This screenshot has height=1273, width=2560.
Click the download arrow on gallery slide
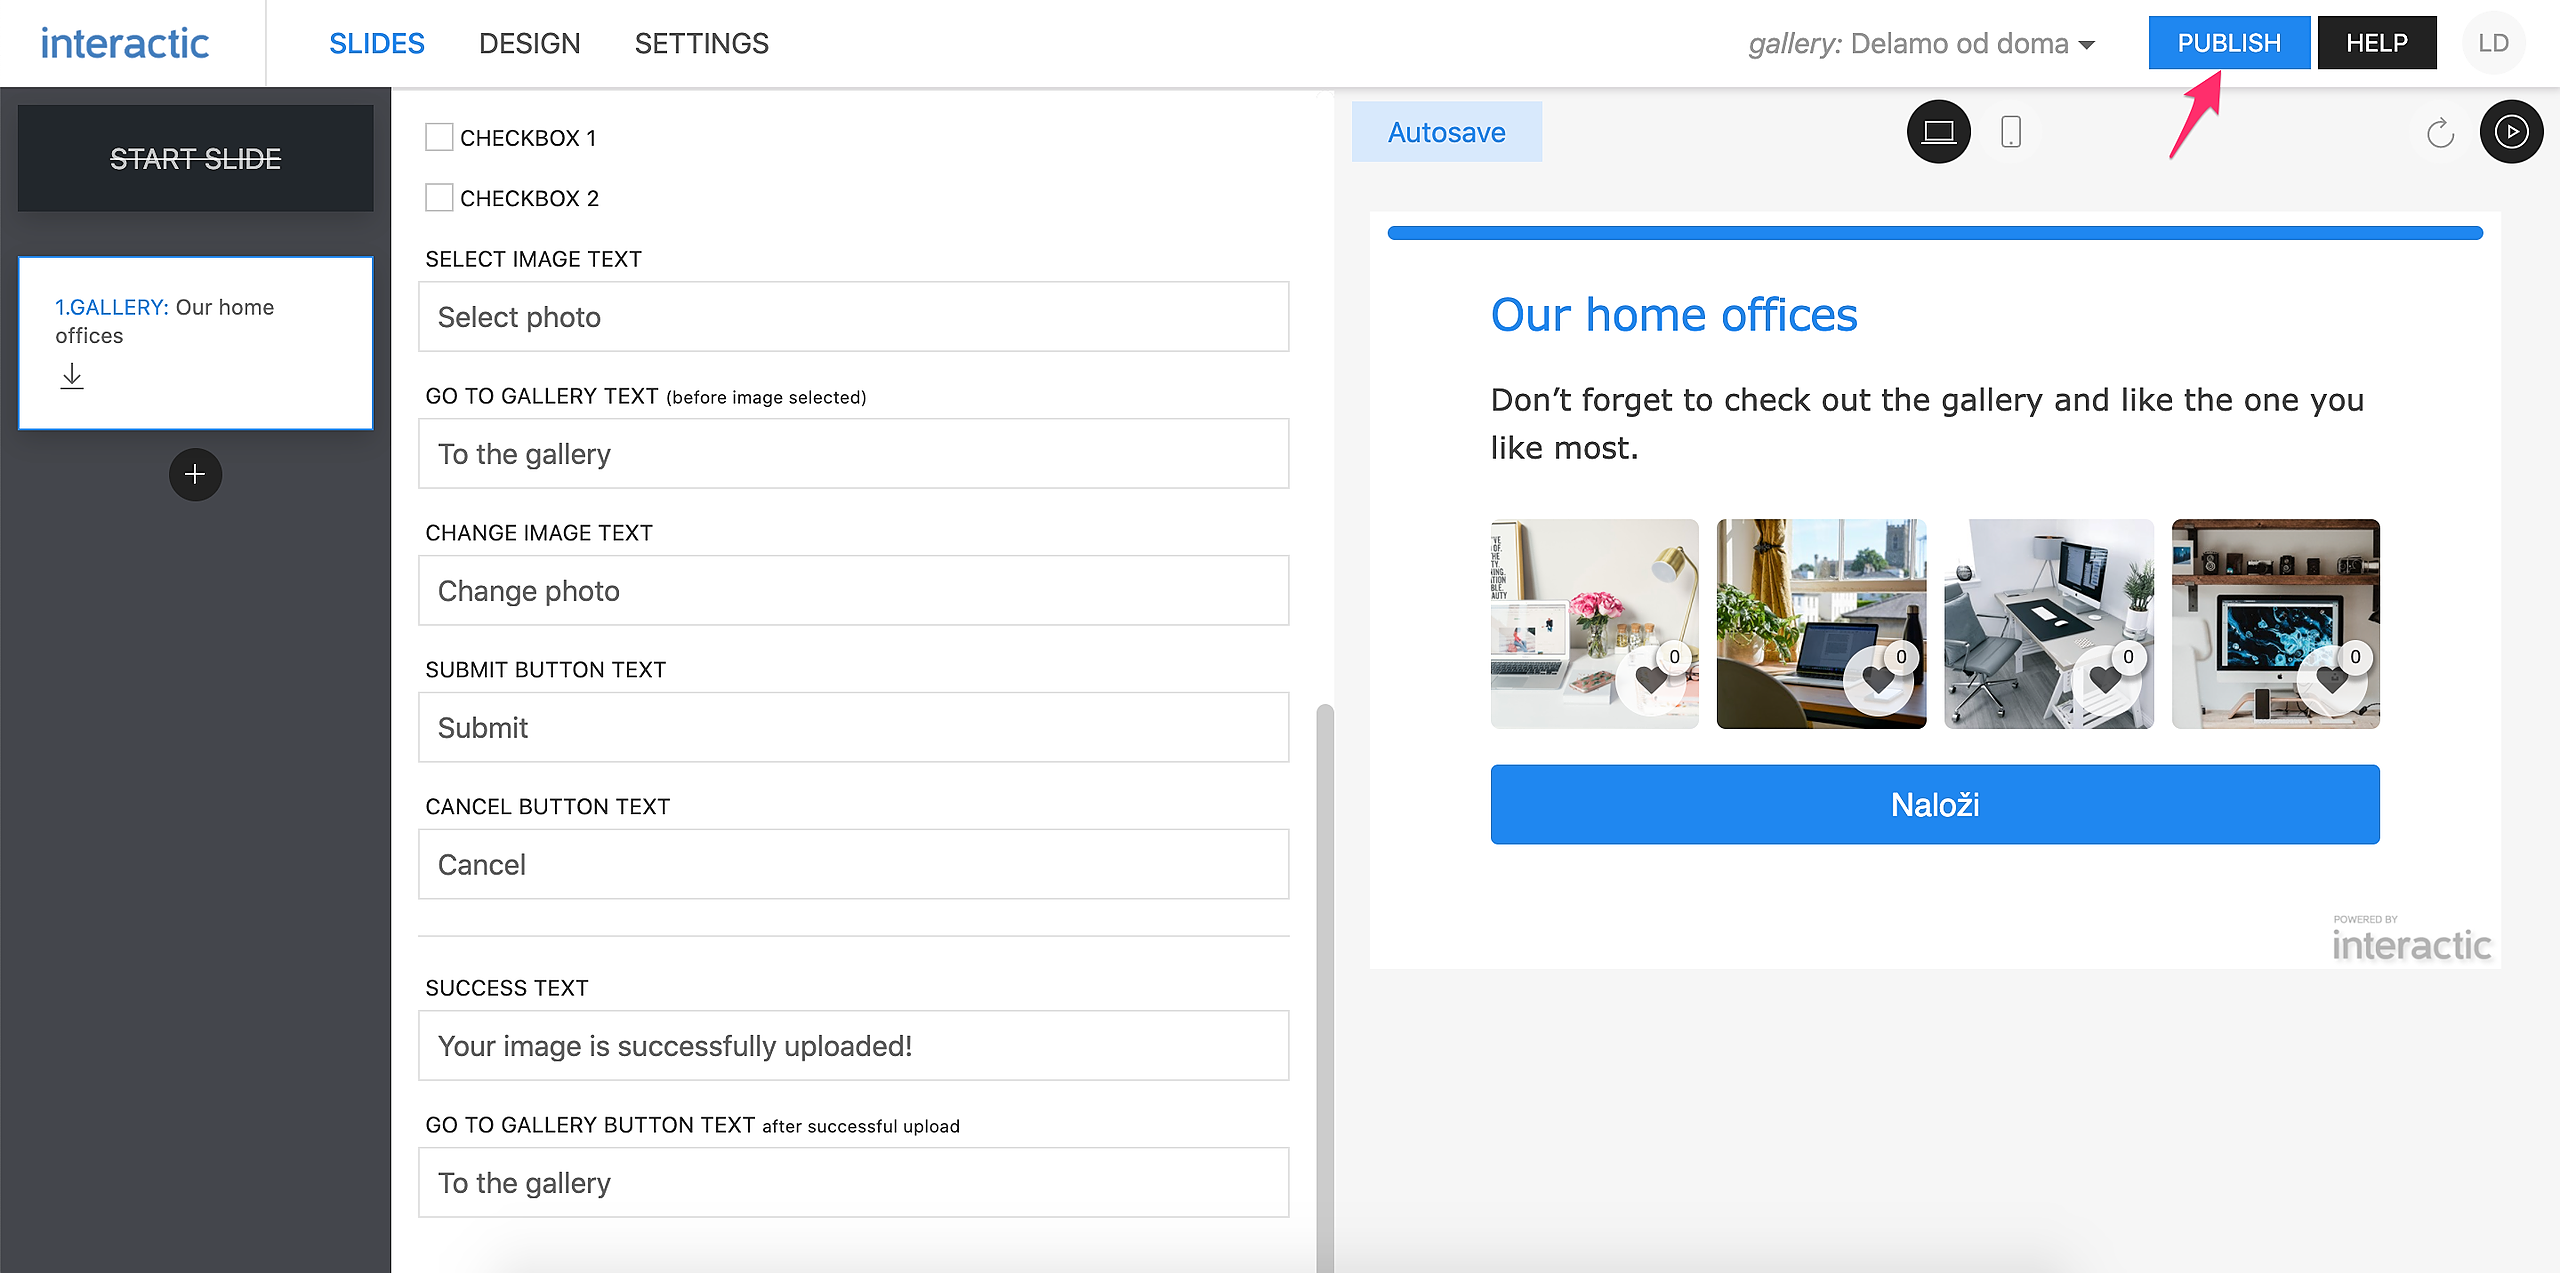pyautogui.click(x=72, y=377)
